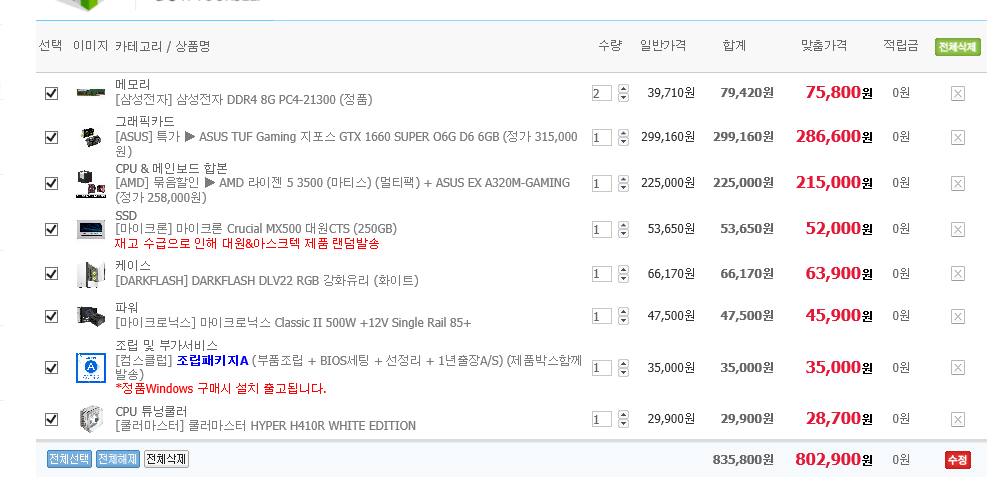This screenshot has width=990, height=477.
Task: Toggle the checkbox for the 파워 row
Action: [51, 316]
